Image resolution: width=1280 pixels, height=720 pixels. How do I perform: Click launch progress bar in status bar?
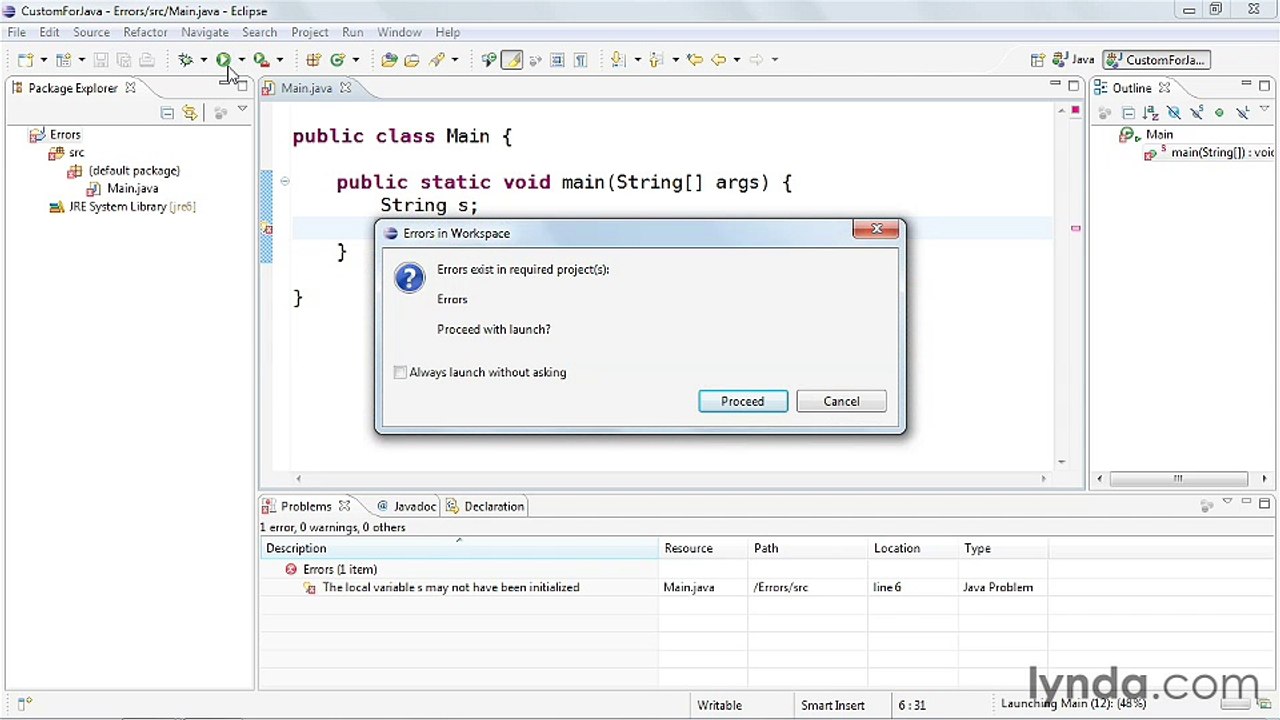[1236, 704]
